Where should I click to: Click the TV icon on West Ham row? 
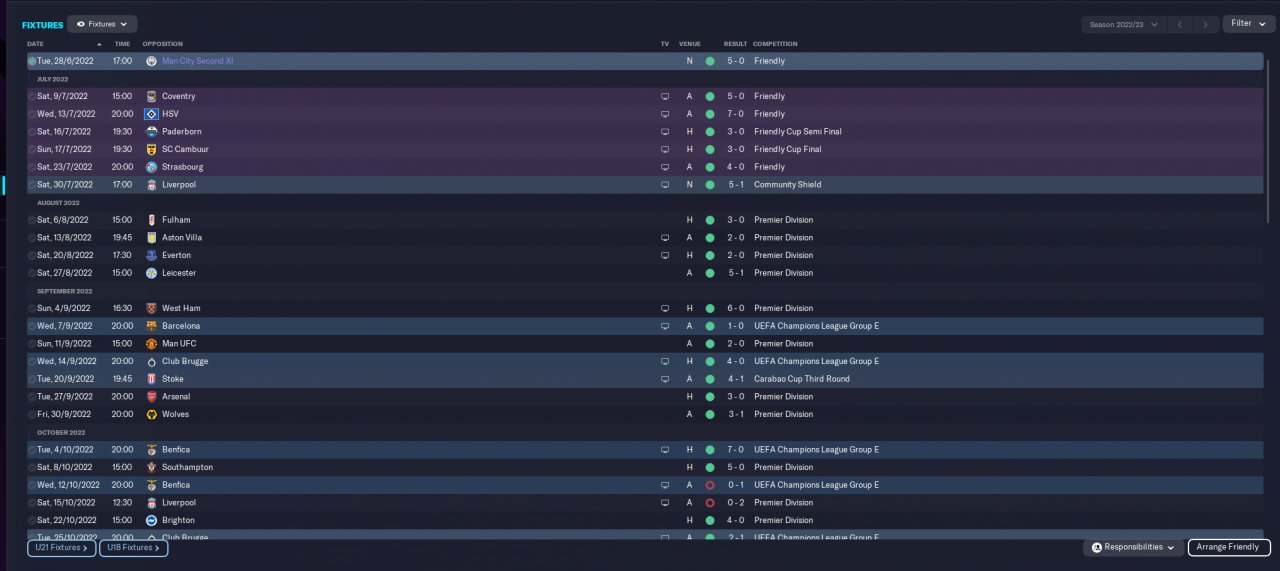click(665, 308)
